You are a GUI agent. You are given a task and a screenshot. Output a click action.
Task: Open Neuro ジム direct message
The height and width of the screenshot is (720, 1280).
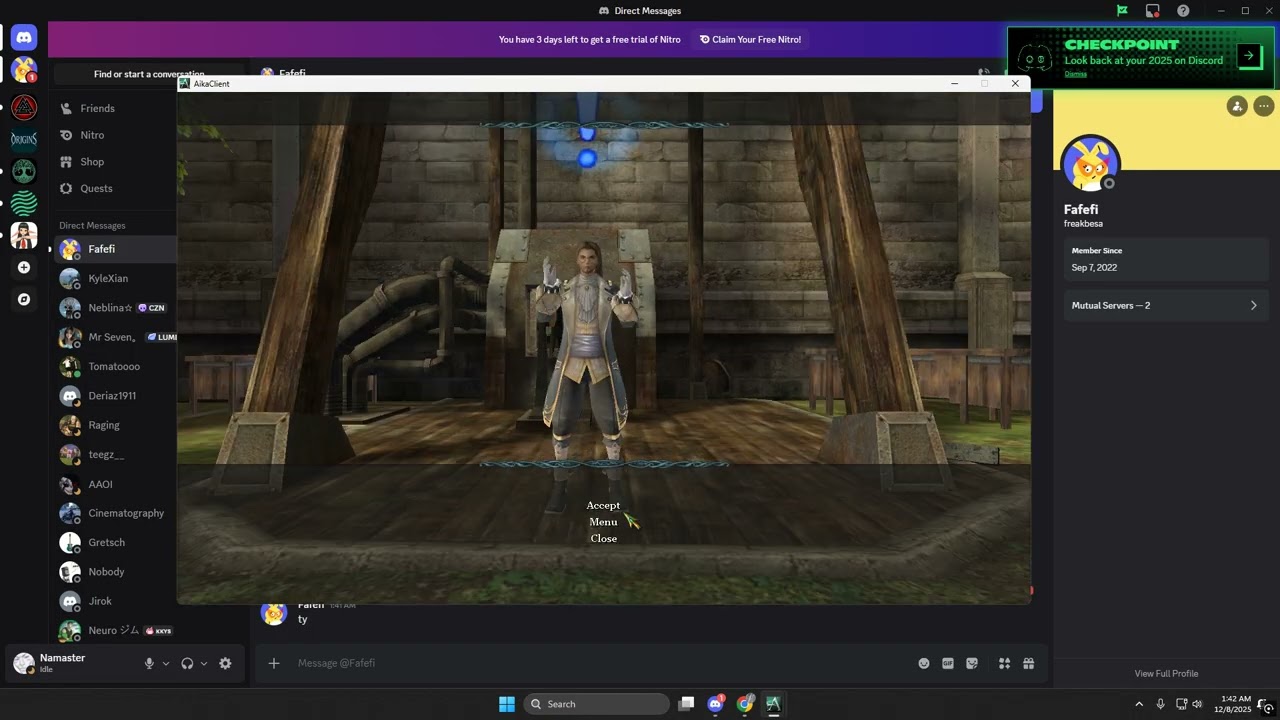(x=115, y=630)
